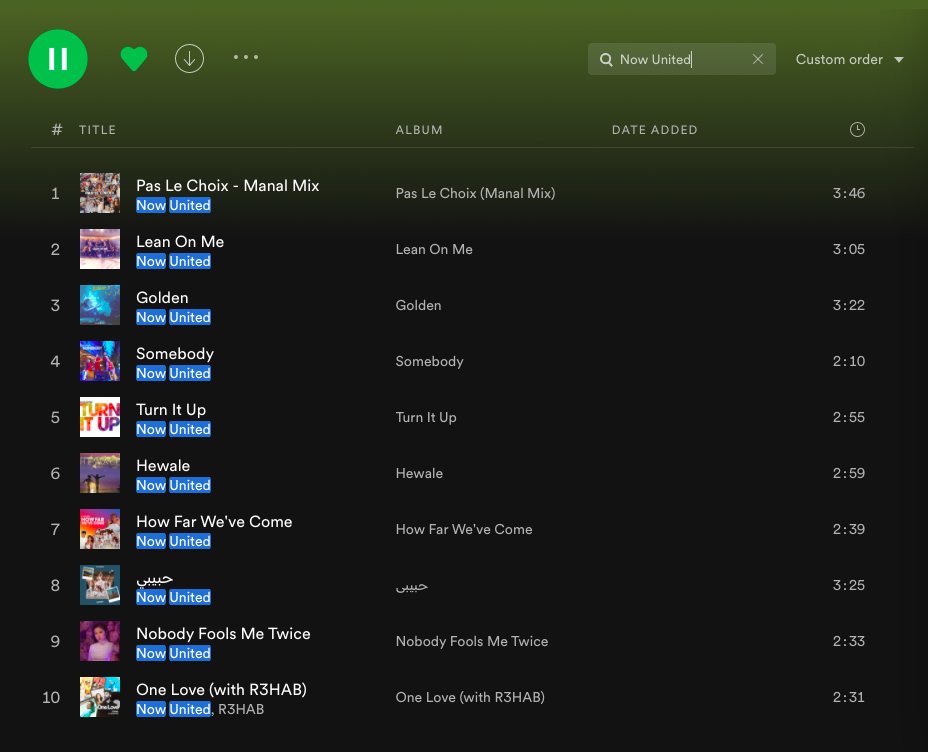Open the R3HAB artist link
928x752 pixels.
point(241,709)
